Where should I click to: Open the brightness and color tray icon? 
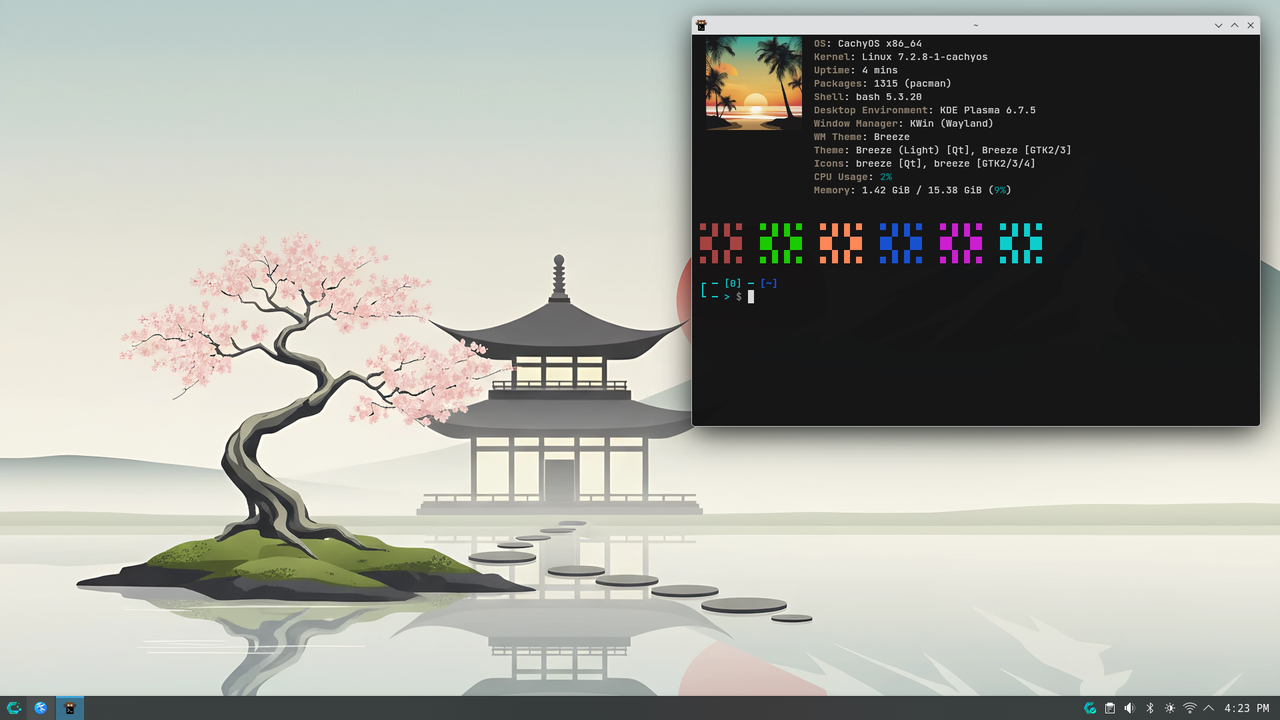click(1170, 708)
